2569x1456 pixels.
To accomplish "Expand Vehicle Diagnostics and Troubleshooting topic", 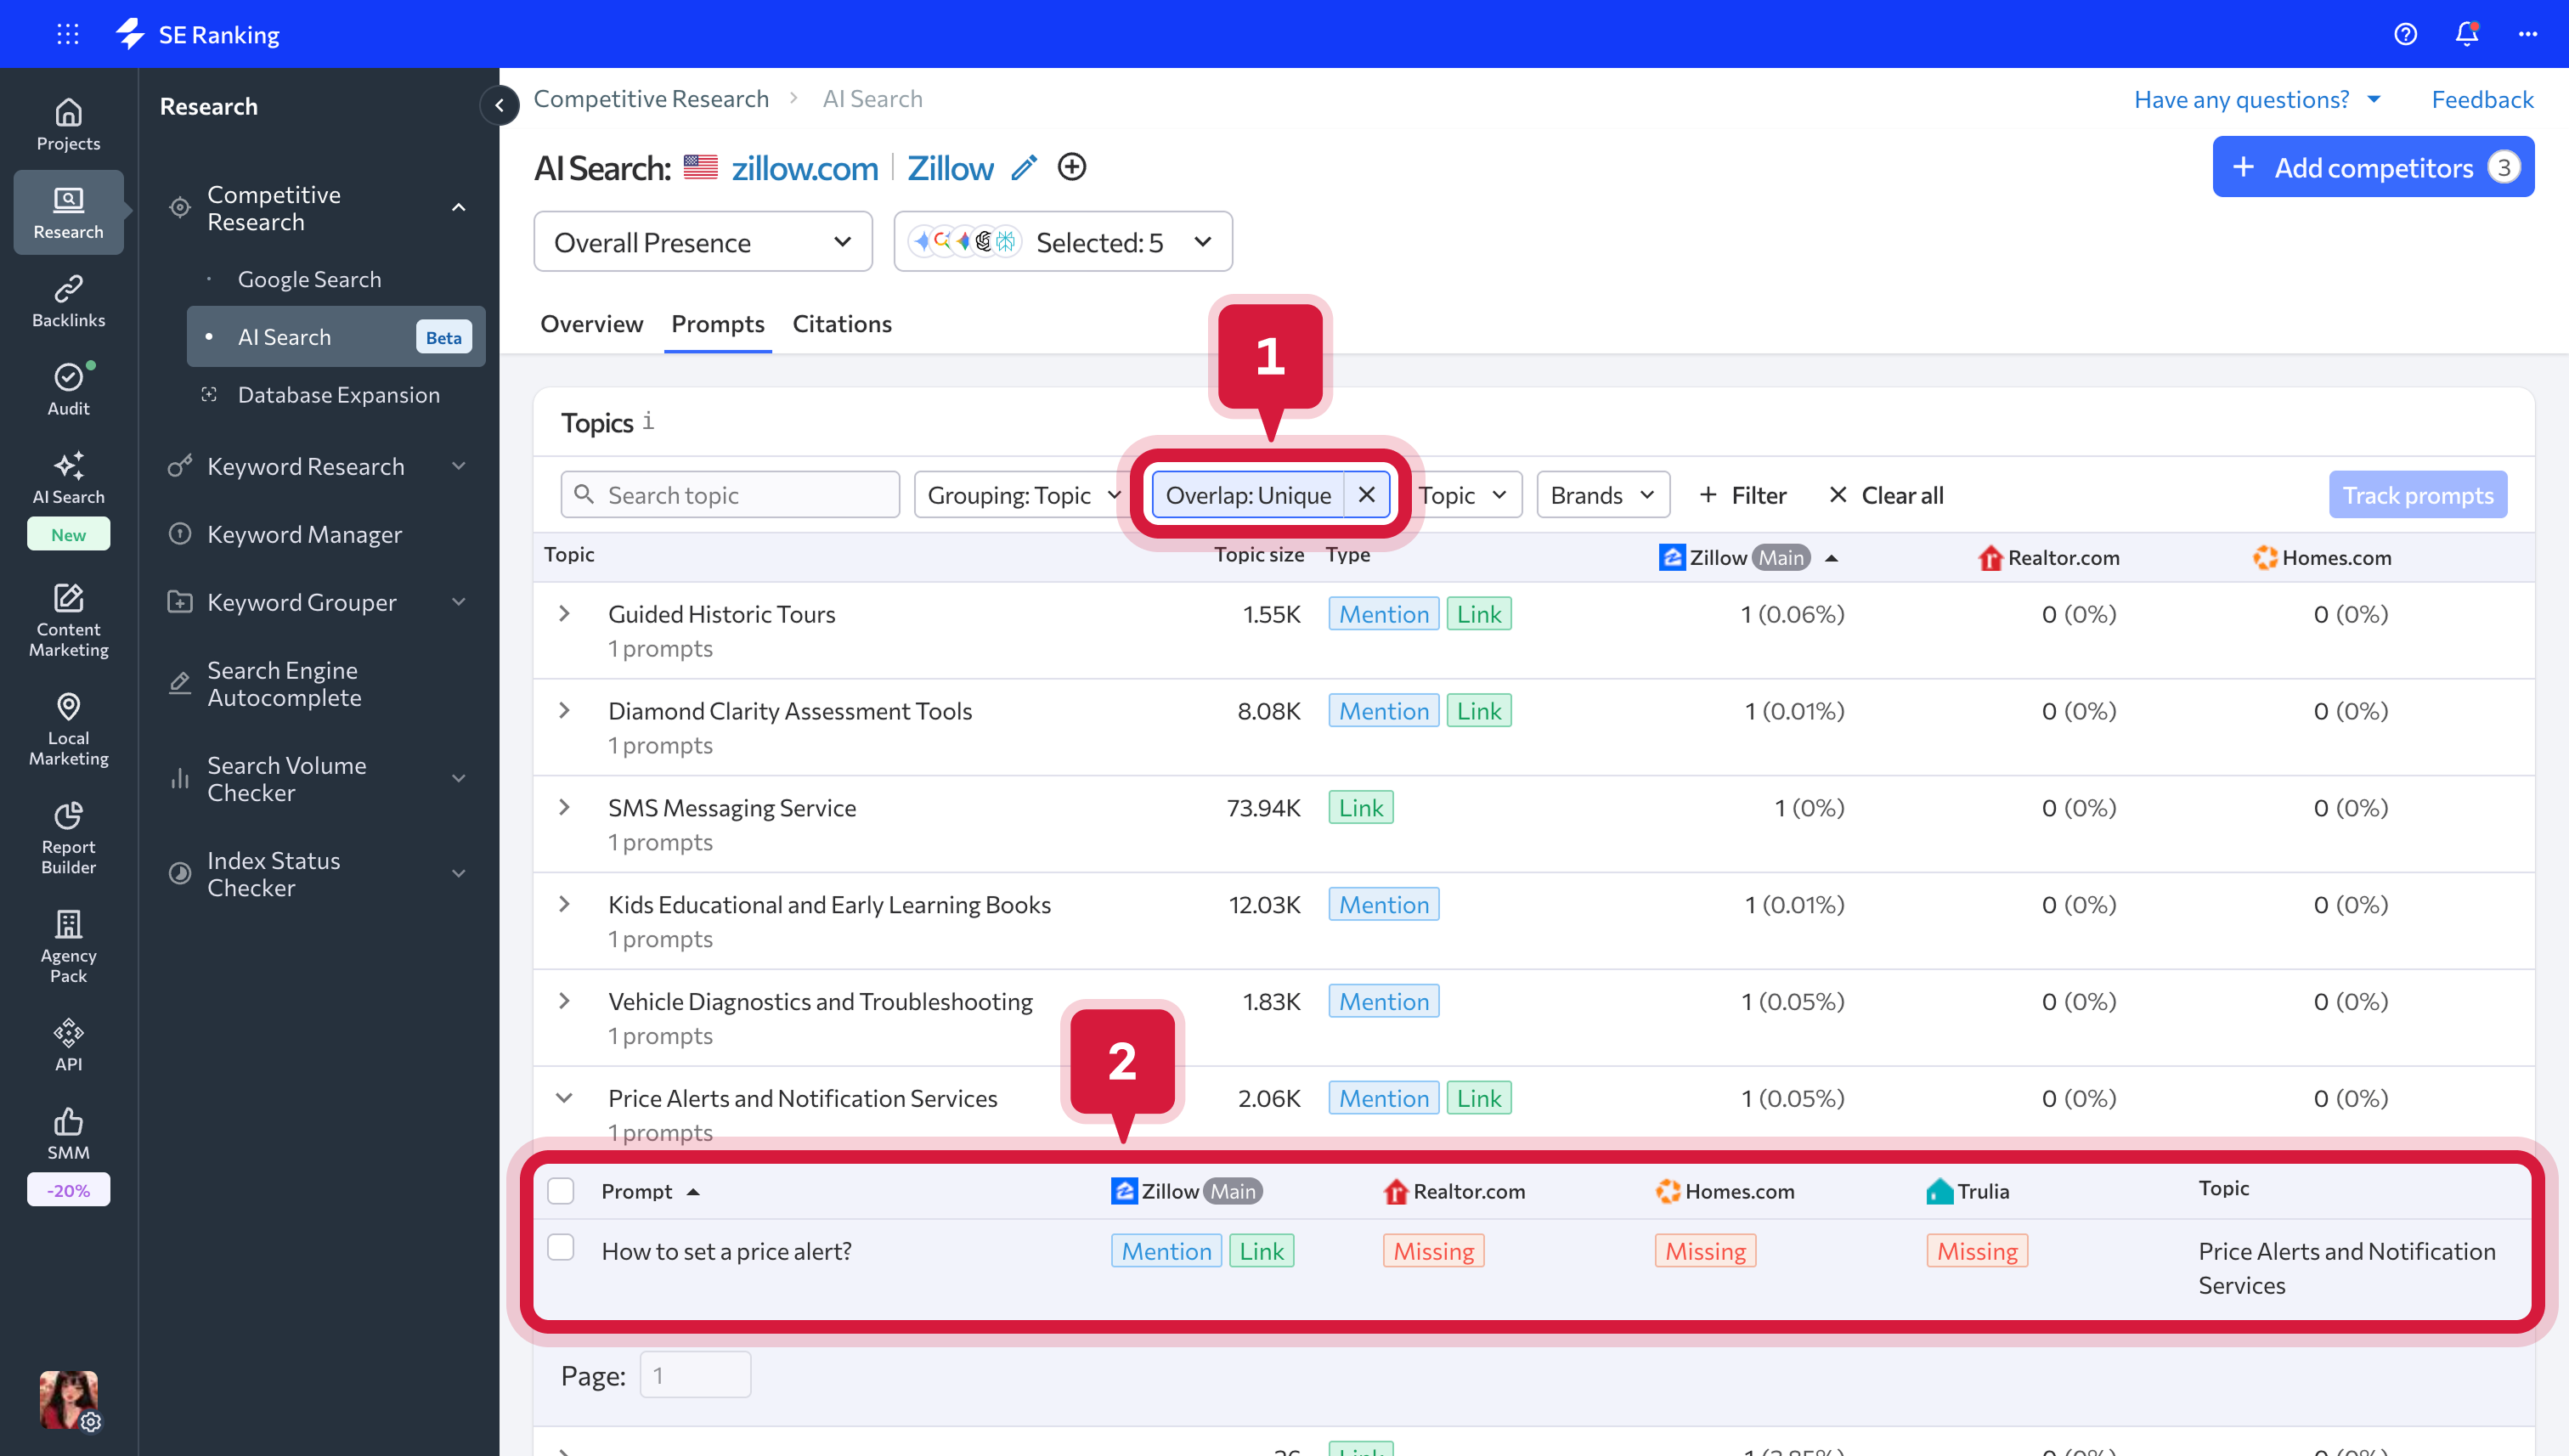I will coord(565,1001).
